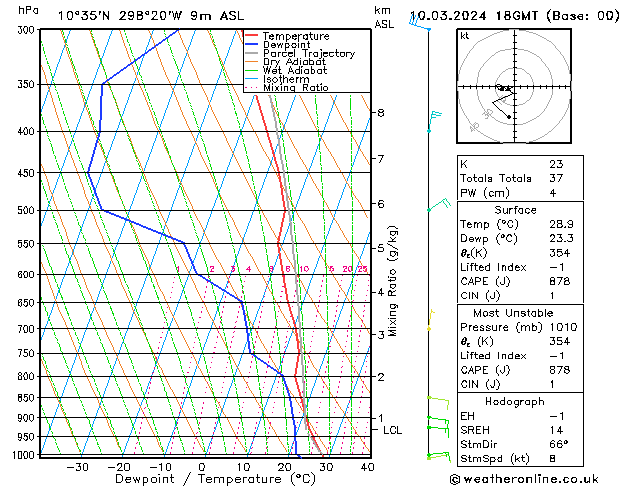Click the 'kt' label in the hodograph
This screenshot has width=629, height=486.
465,36
